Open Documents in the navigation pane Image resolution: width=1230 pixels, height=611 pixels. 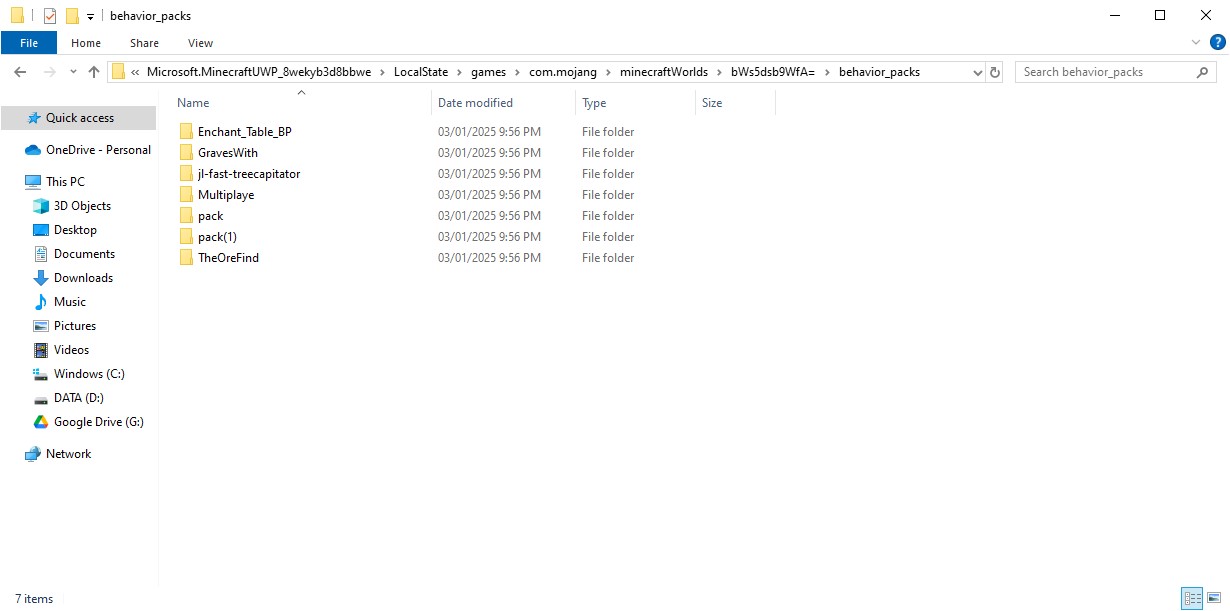tap(84, 254)
